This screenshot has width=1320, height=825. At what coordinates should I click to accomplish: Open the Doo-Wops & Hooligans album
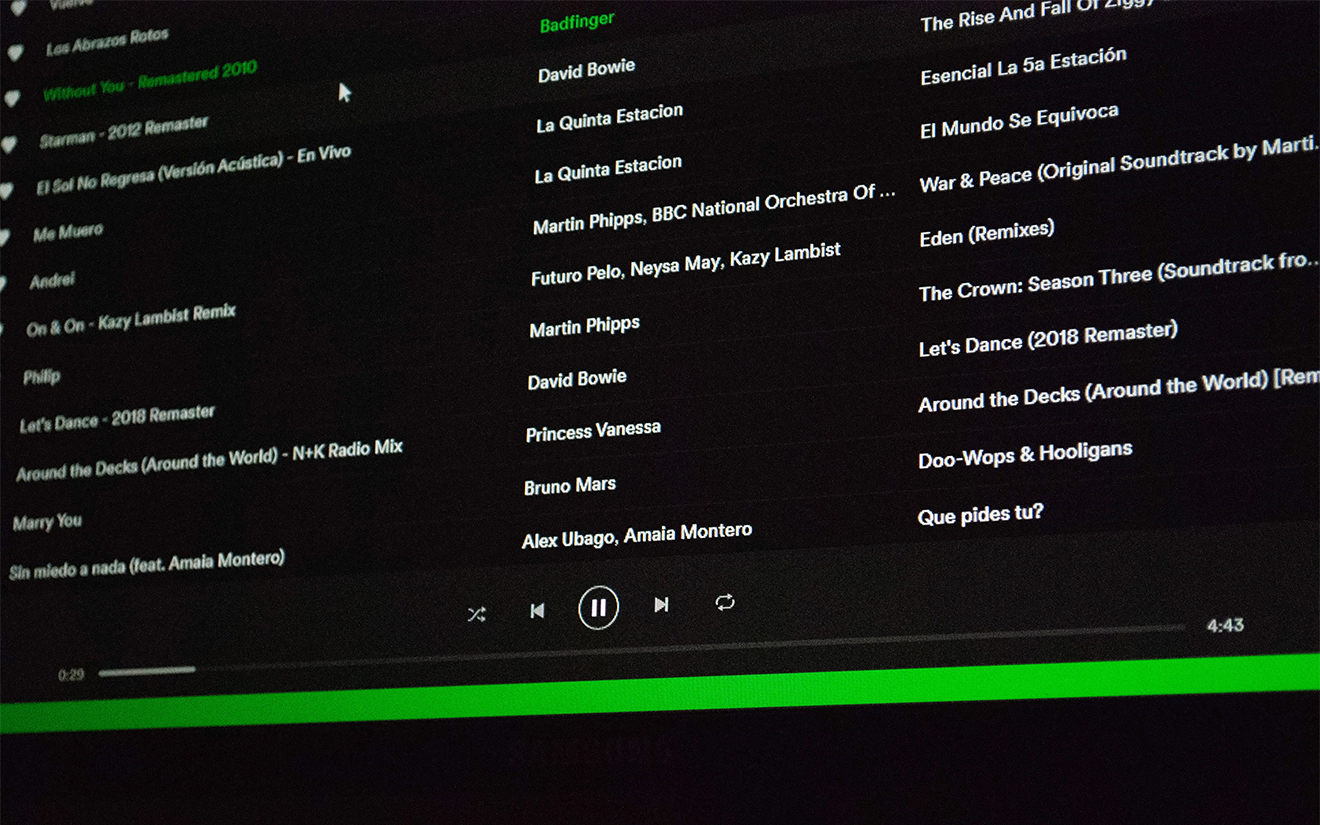[1025, 455]
